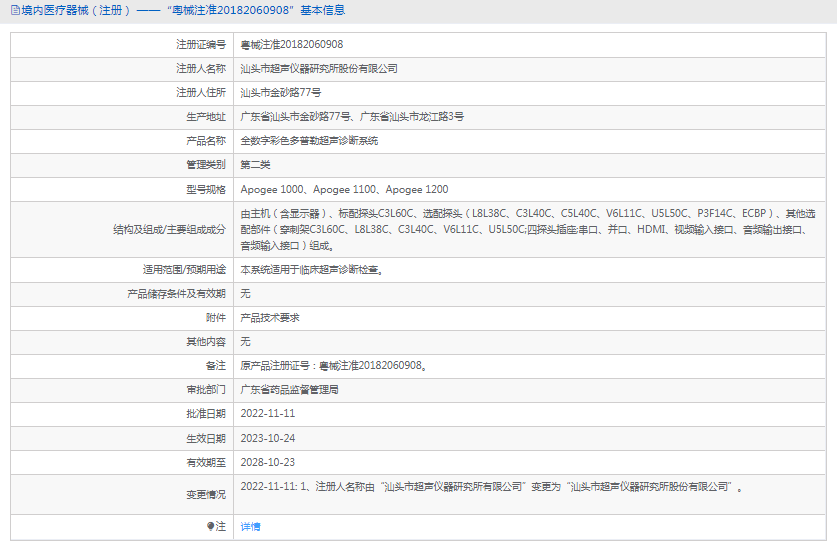The image size is (837, 549).
Task: Click attachment value 产品技术要求
Action: (270, 318)
